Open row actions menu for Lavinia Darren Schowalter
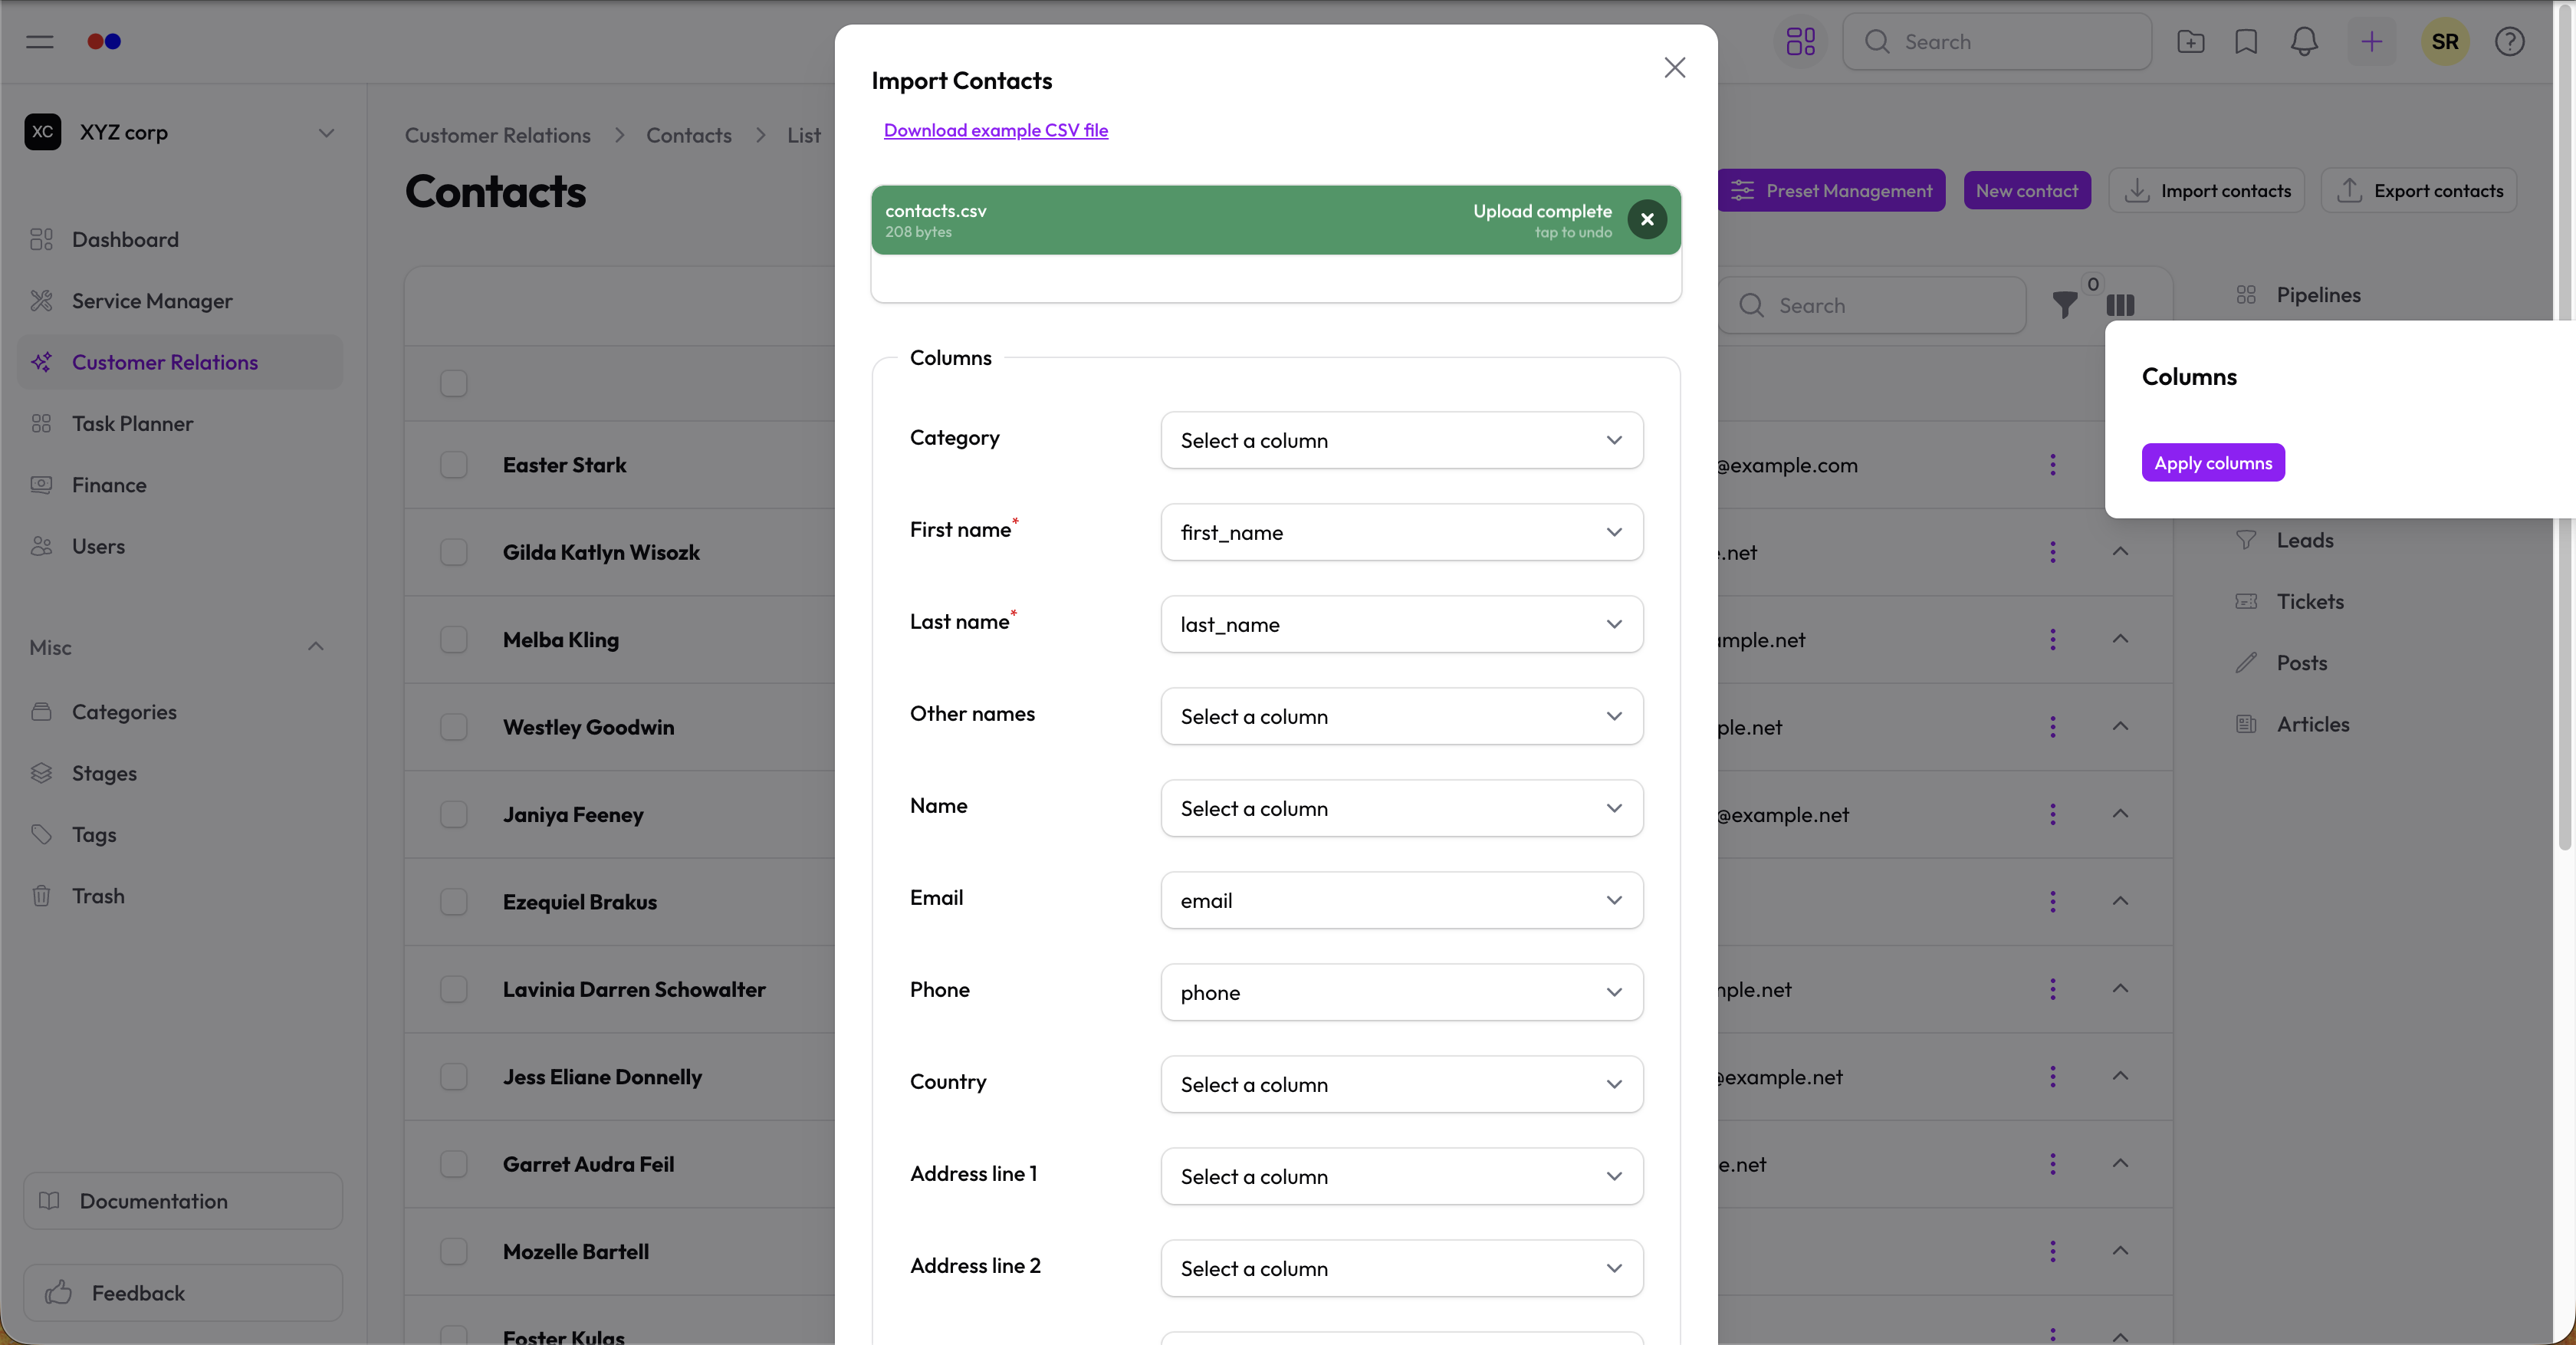This screenshot has width=2576, height=1345. click(x=2052, y=989)
